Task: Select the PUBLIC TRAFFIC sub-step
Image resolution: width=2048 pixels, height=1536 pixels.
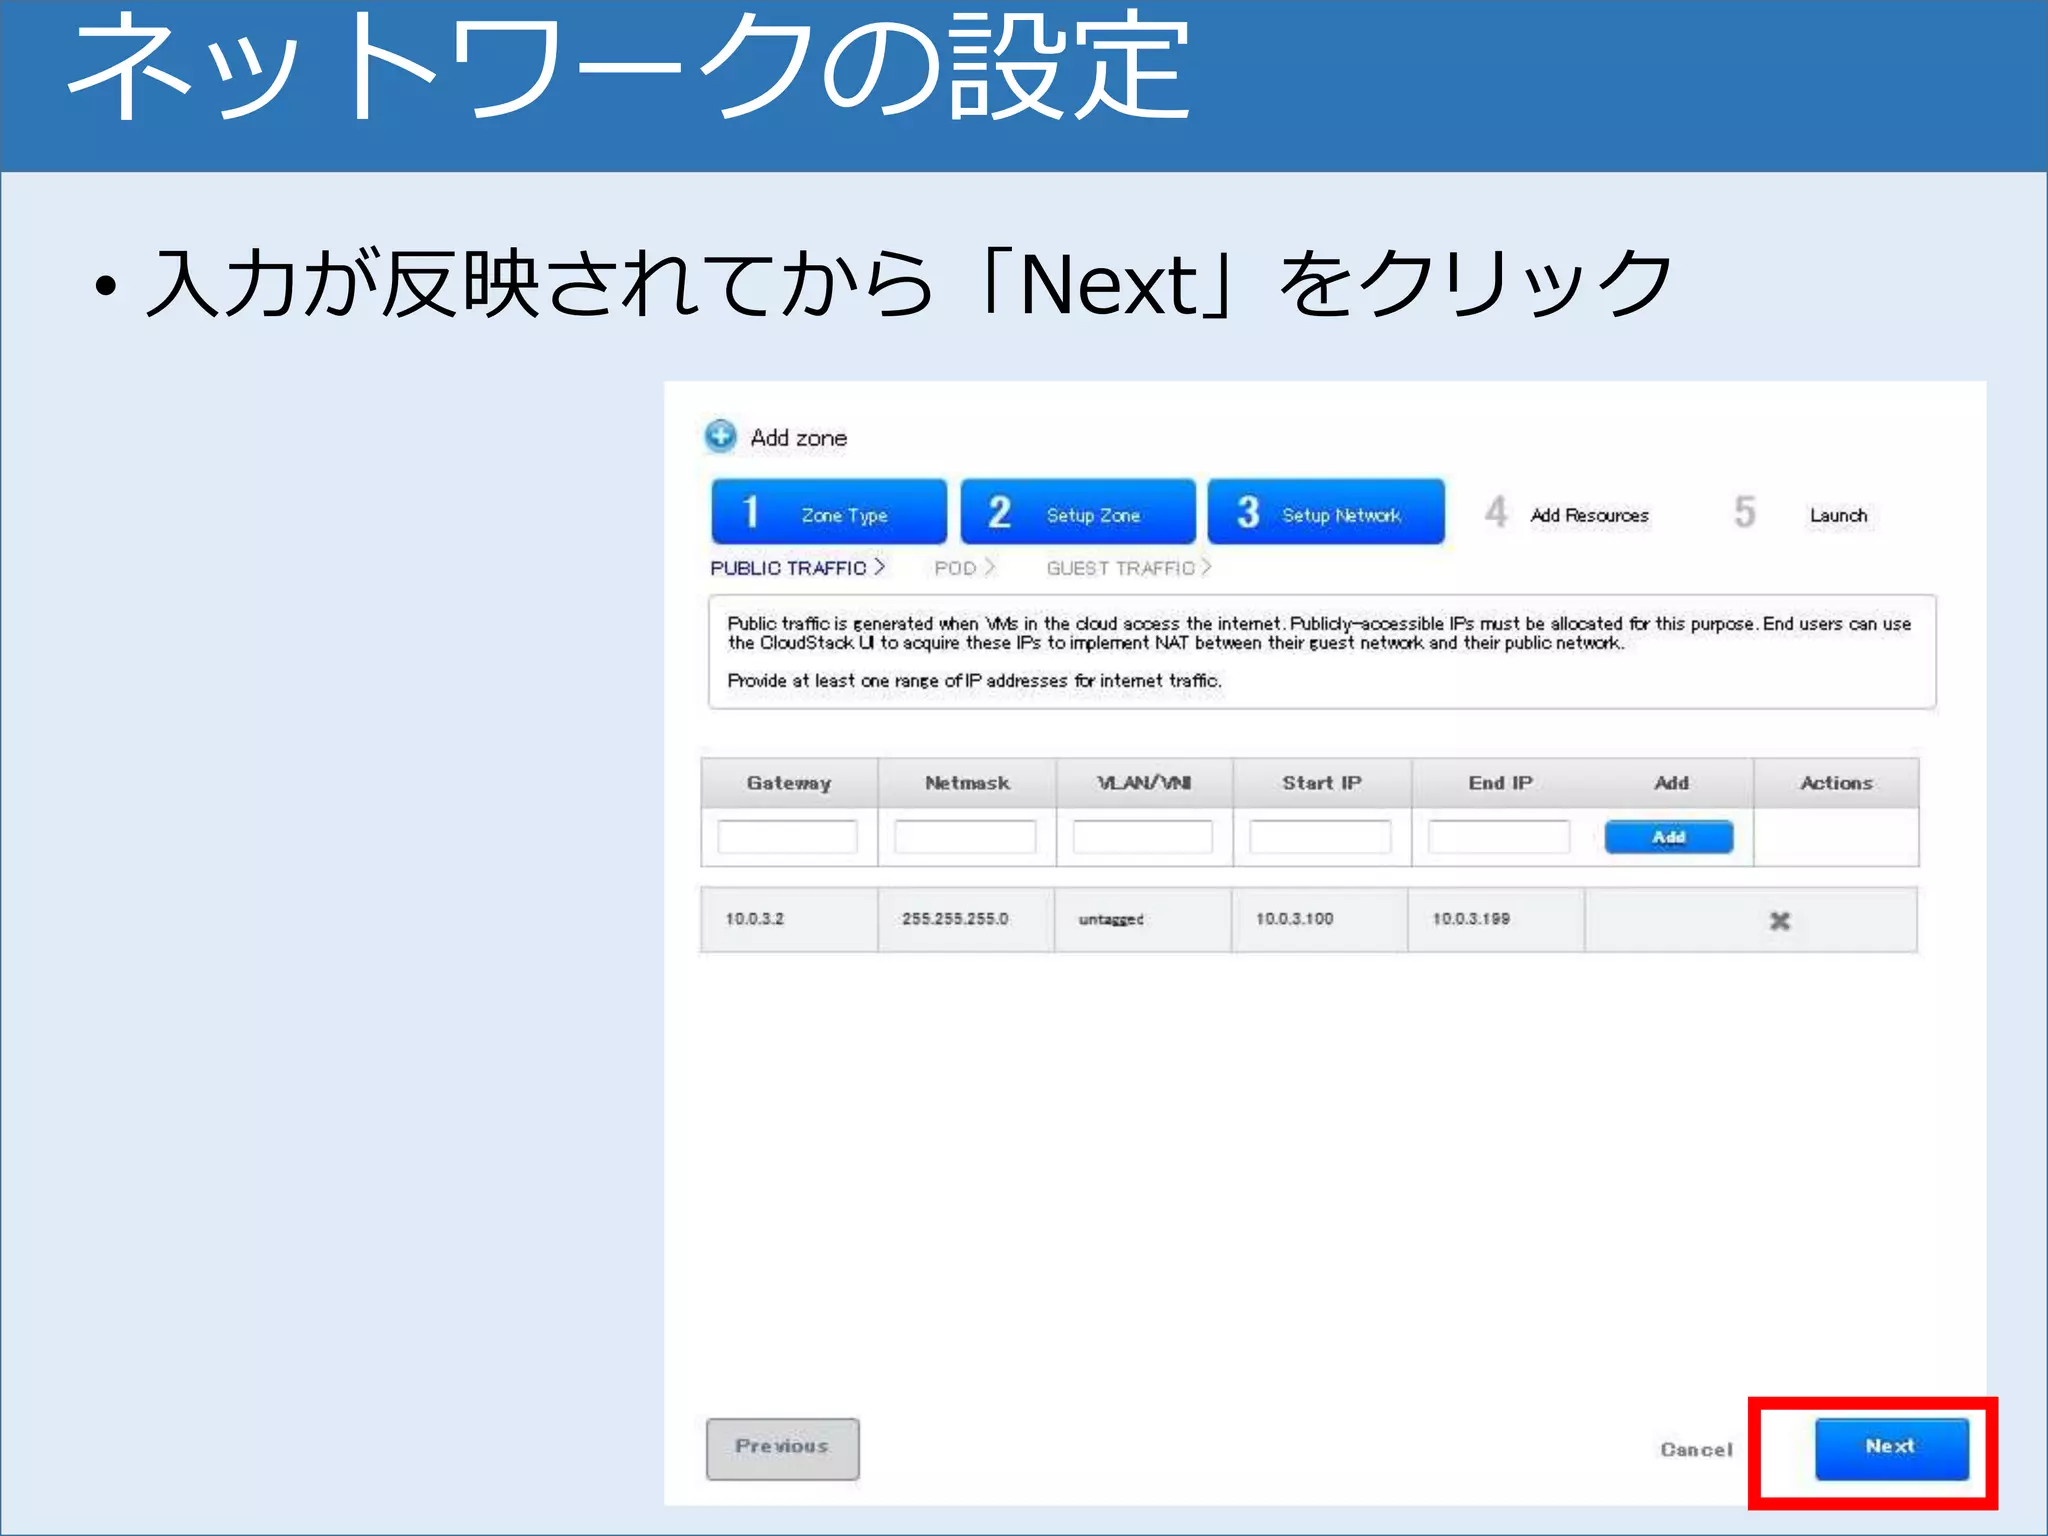Action: 798,567
